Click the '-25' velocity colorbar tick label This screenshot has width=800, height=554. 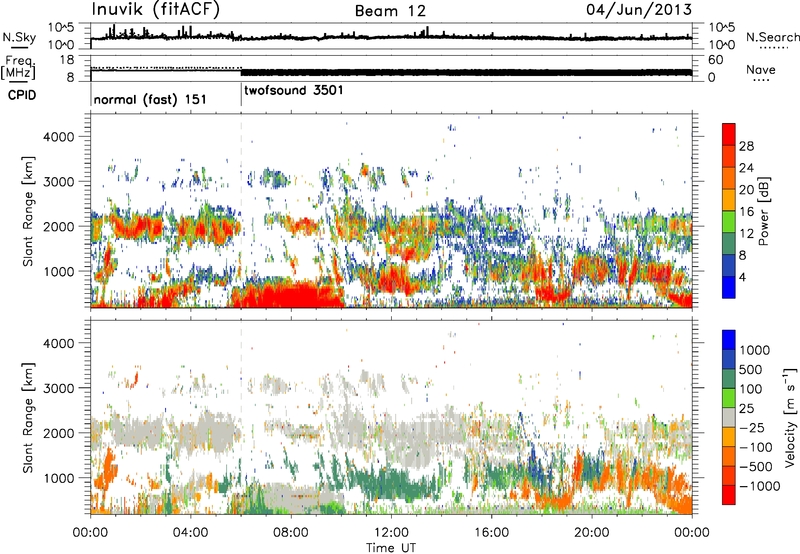[x=752, y=427]
